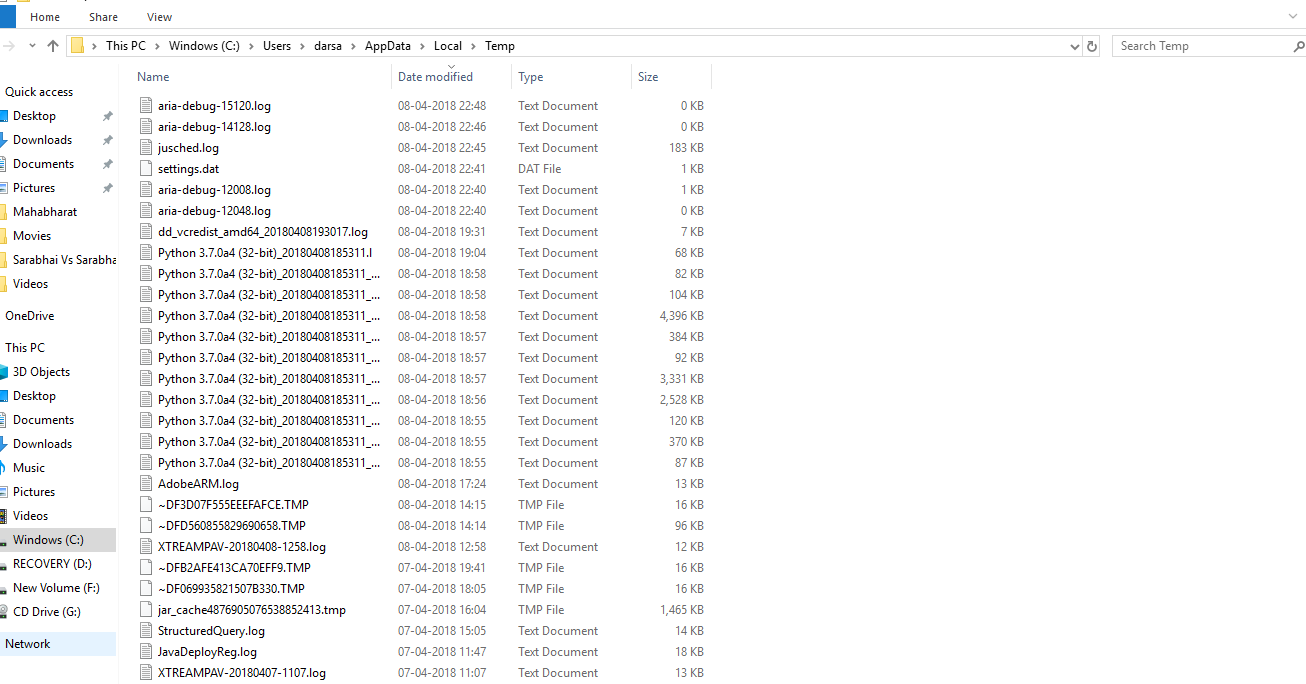Click icon of jar_cache4876905076538852413.tmp
This screenshot has height=684, width=1306.
click(x=146, y=610)
